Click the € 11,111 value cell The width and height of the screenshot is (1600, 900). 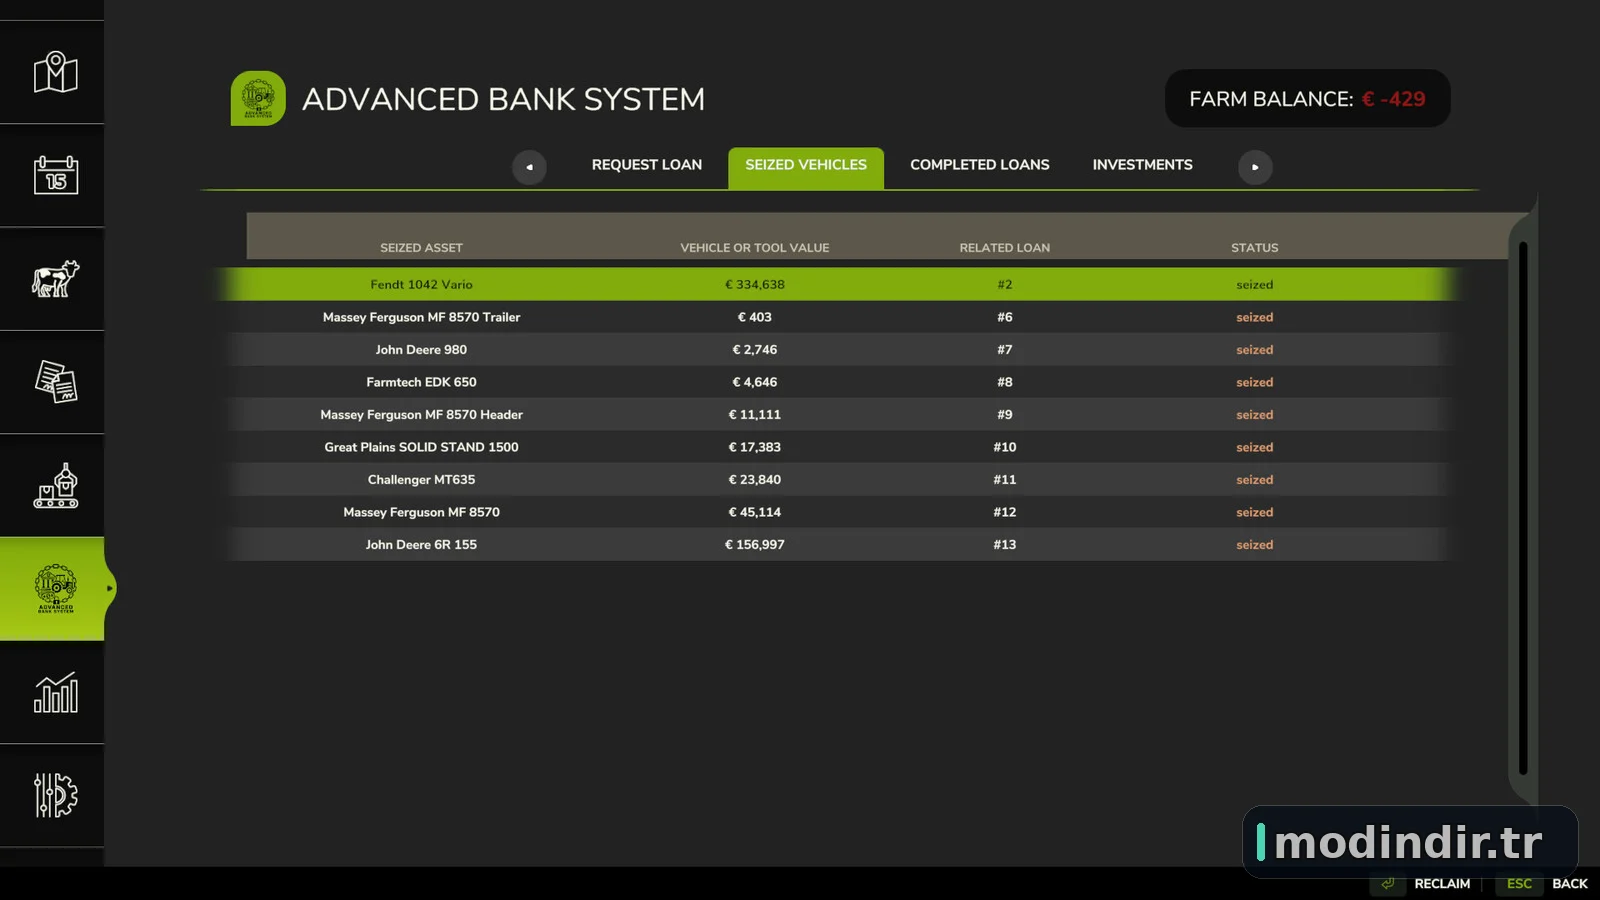click(x=755, y=415)
